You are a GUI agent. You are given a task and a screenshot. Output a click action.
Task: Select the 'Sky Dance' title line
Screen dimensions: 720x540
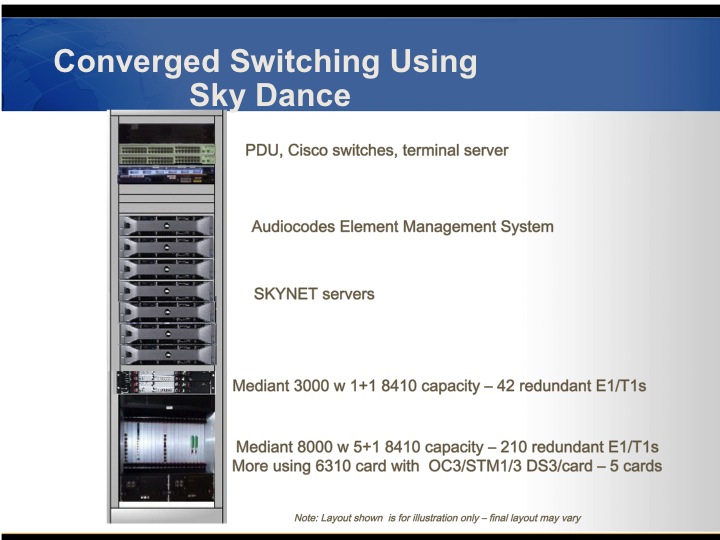(x=270, y=95)
